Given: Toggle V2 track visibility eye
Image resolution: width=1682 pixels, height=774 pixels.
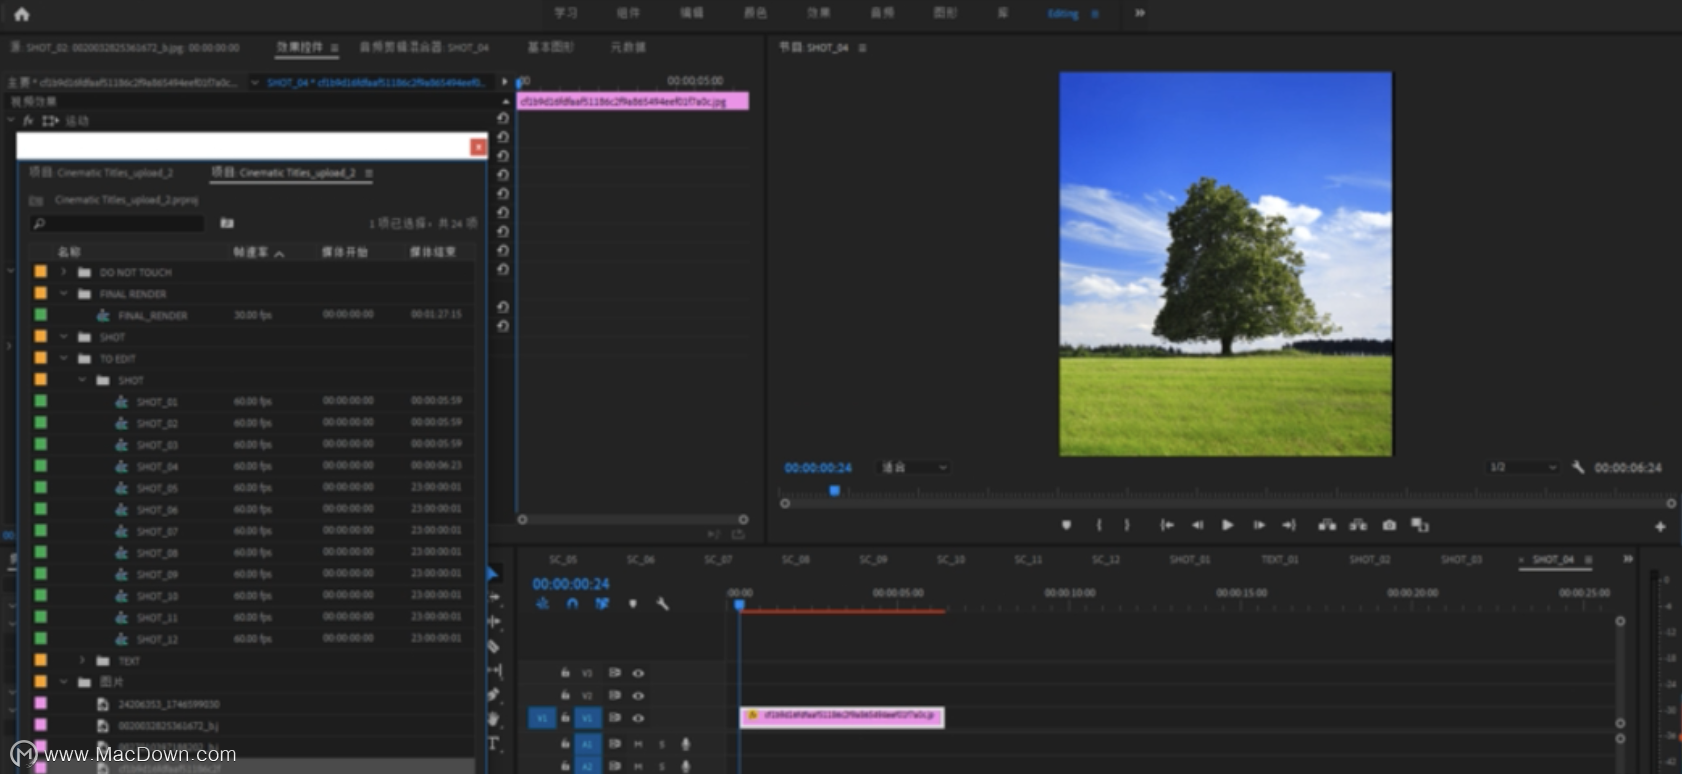Looking at the screenshot, I should [x=638, y=695].
